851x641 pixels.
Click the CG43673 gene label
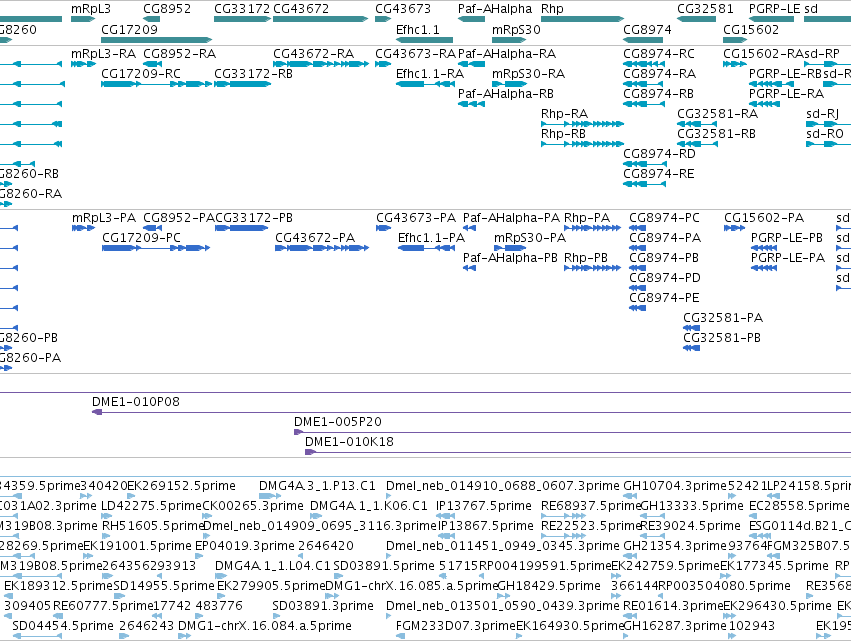[x=403, y=9]
